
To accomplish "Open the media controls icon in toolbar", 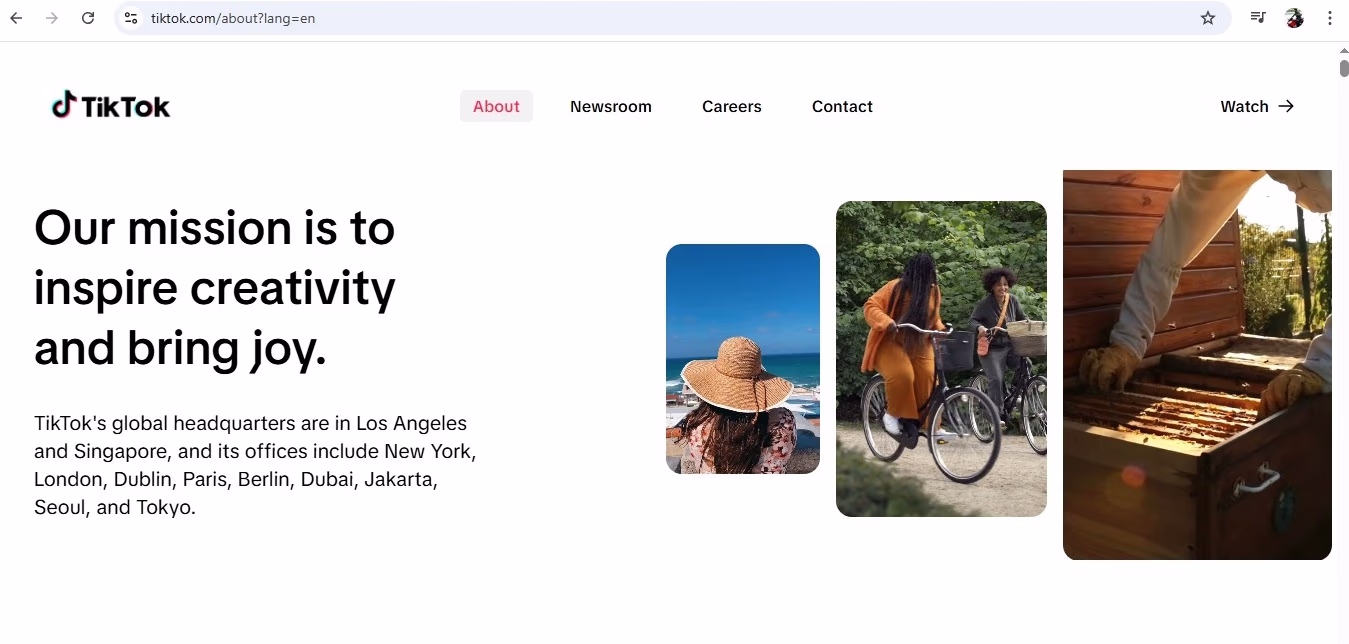I will tap(1258, 18).
